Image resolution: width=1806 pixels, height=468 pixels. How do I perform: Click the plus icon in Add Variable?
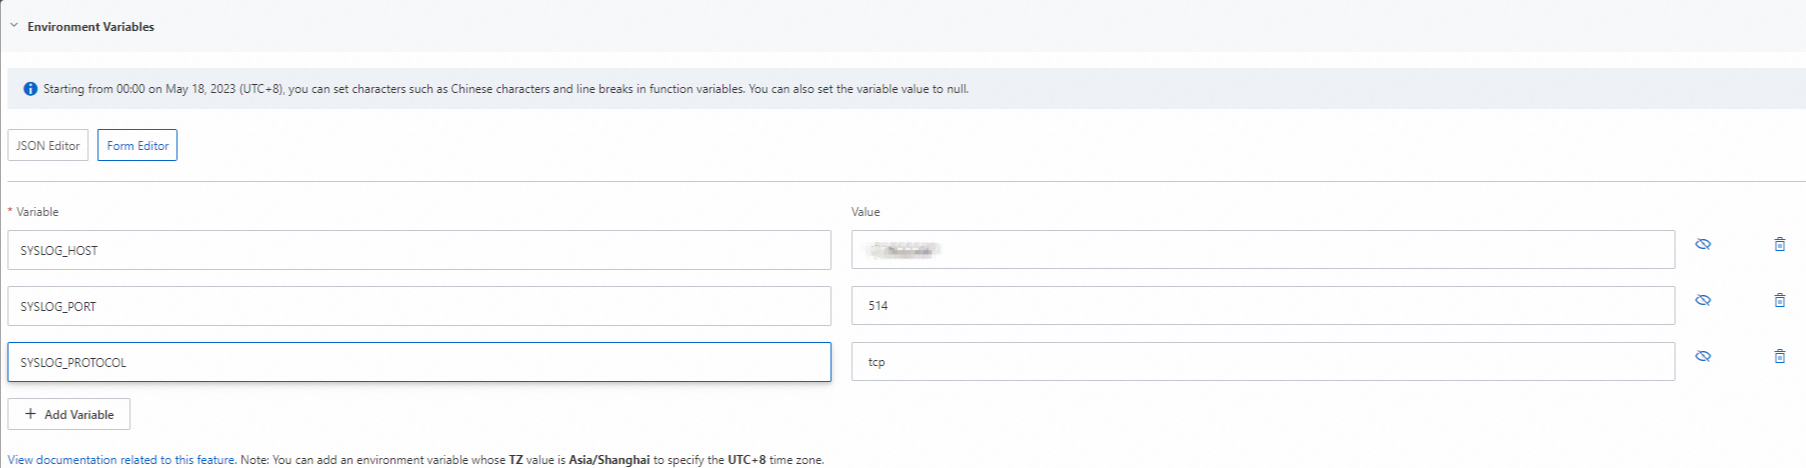pyautogui.click(x=31, y=414)
